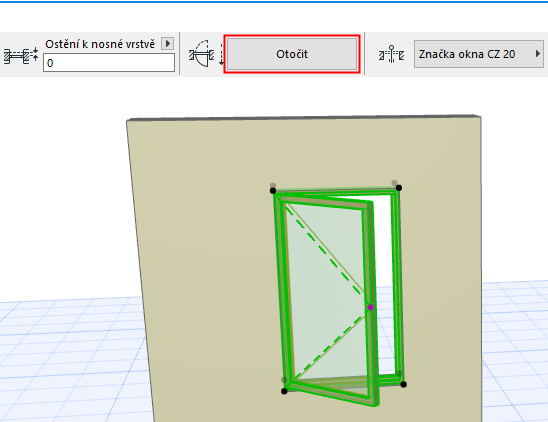Click the magenta diamond handle on the window sash

pos(370,308)
